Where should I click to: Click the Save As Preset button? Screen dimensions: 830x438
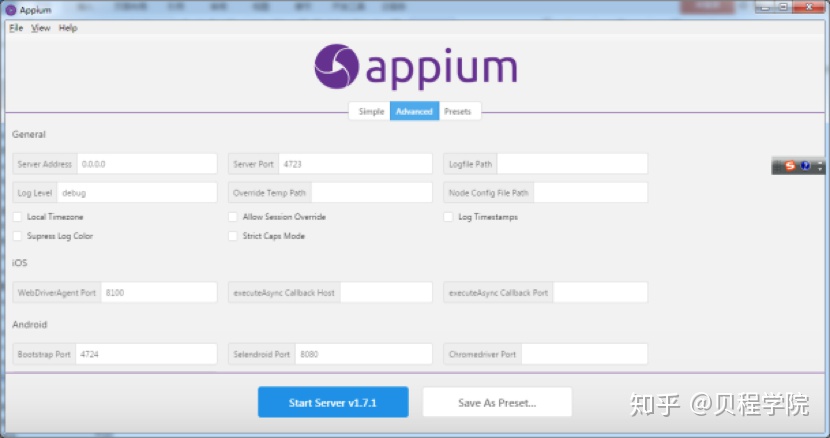(x=497, y=403)
